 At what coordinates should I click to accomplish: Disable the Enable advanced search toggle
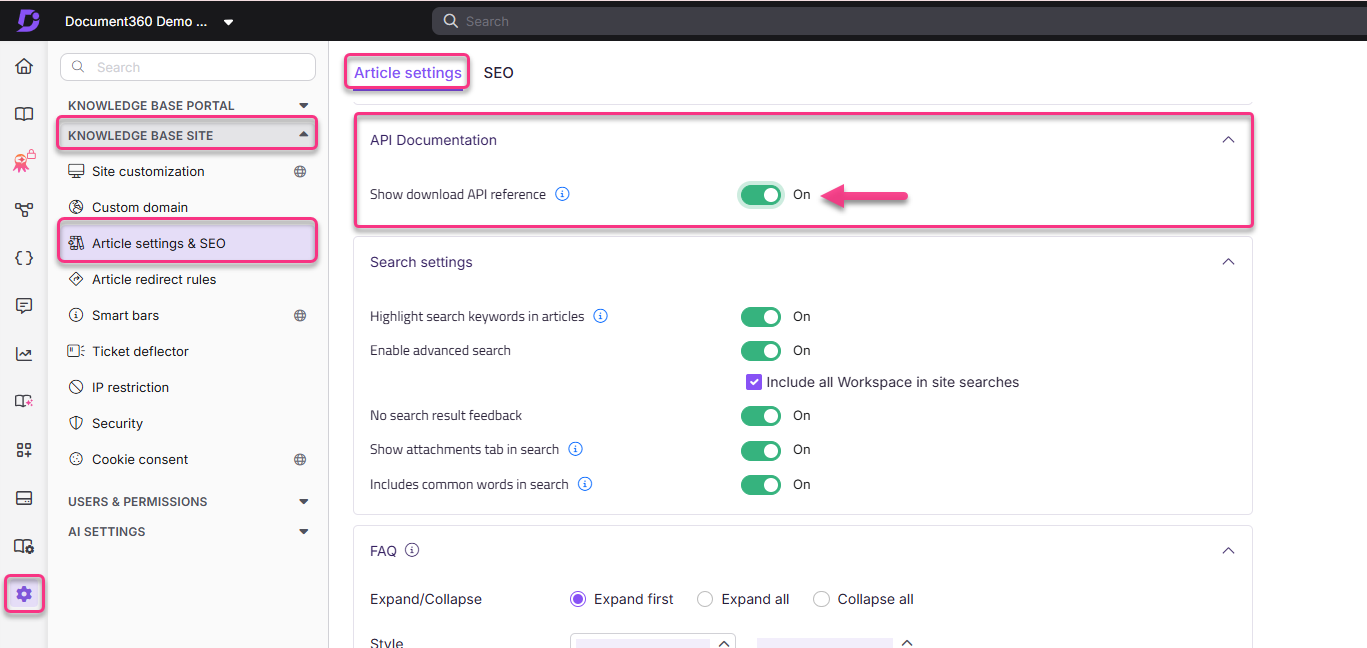pyautogui.click(x=760, y=351)
